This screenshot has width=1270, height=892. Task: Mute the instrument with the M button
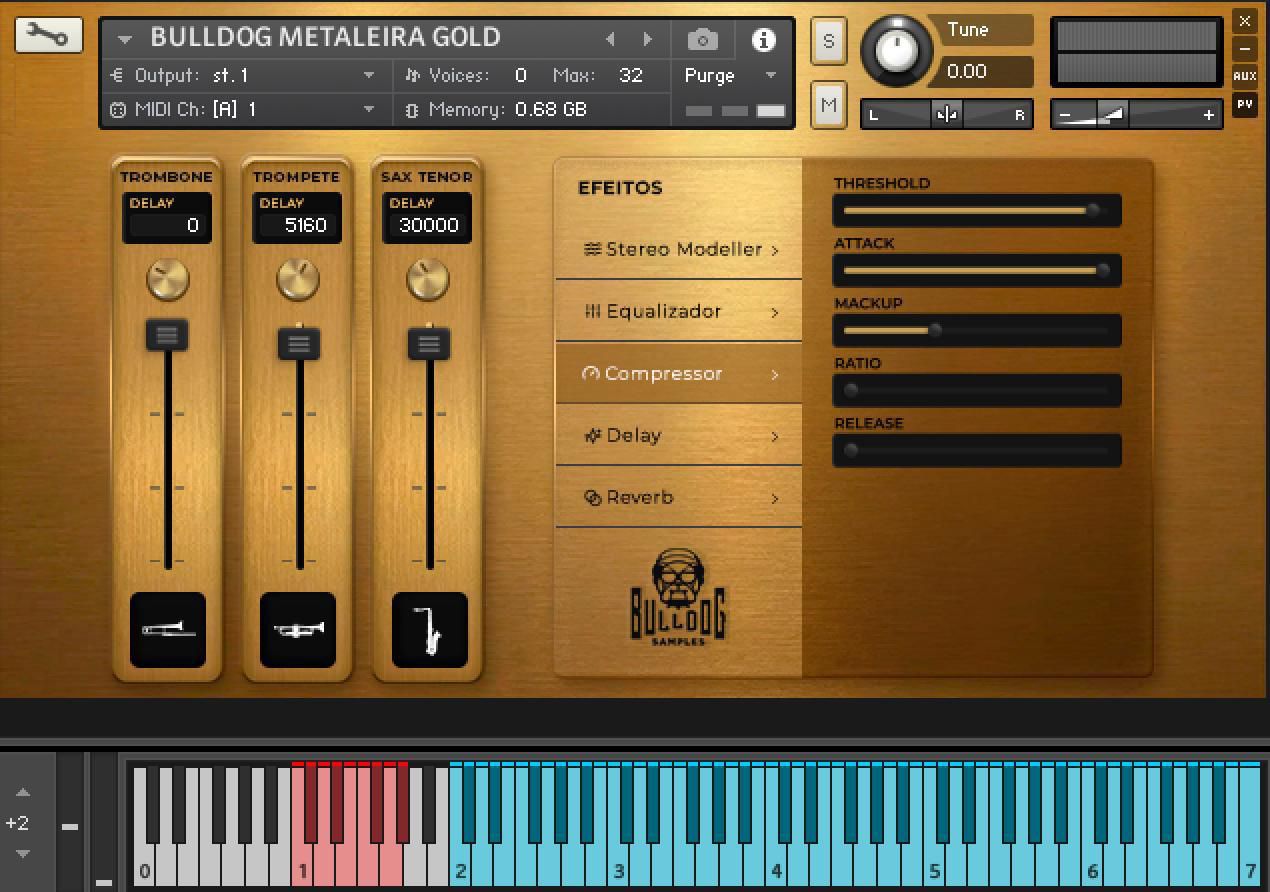pos(828,105)
